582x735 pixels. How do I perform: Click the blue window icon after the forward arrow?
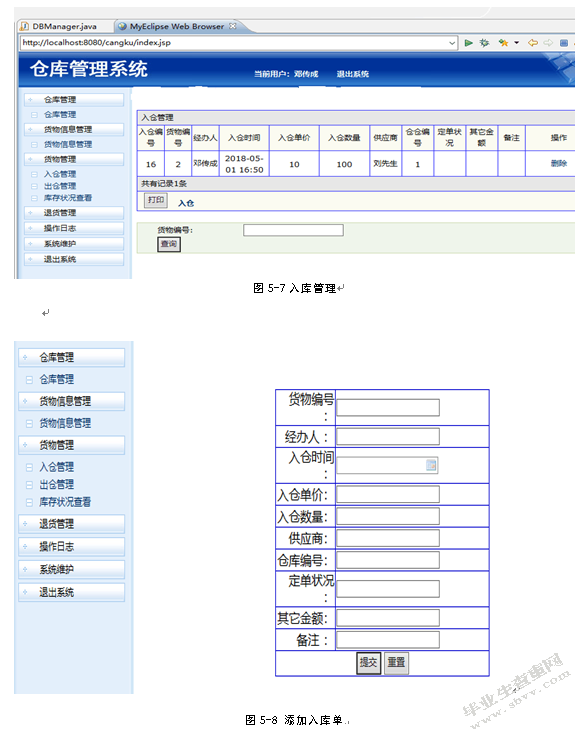click(564, 43)
